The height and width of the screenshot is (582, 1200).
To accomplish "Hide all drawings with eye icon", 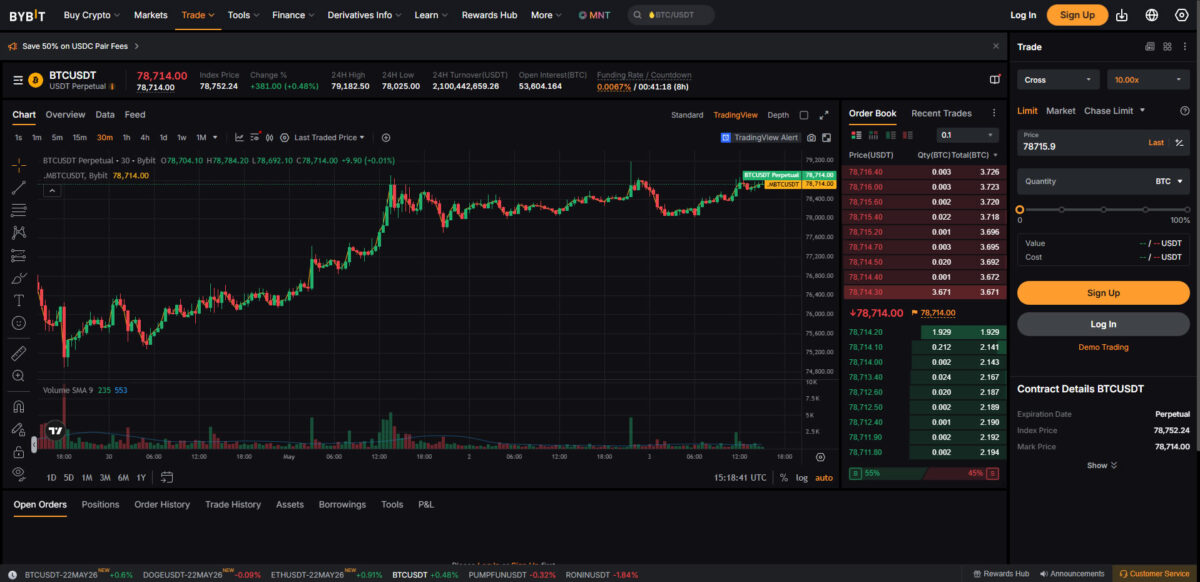I will click(x=18, y=473).
